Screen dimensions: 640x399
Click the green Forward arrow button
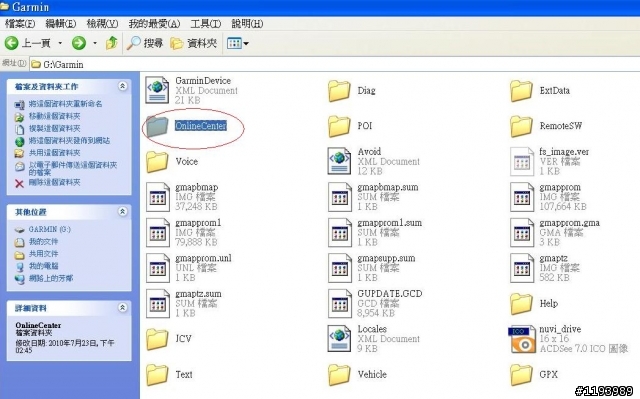click(79, 43)
